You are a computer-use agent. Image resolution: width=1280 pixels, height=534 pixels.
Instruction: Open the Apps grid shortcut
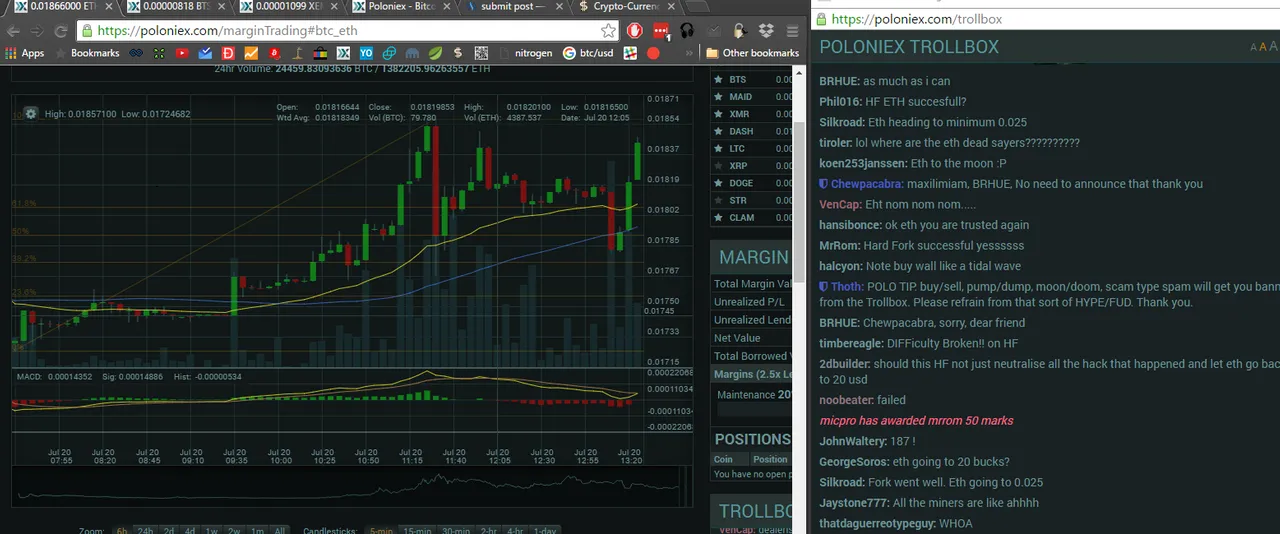[25, 53]
